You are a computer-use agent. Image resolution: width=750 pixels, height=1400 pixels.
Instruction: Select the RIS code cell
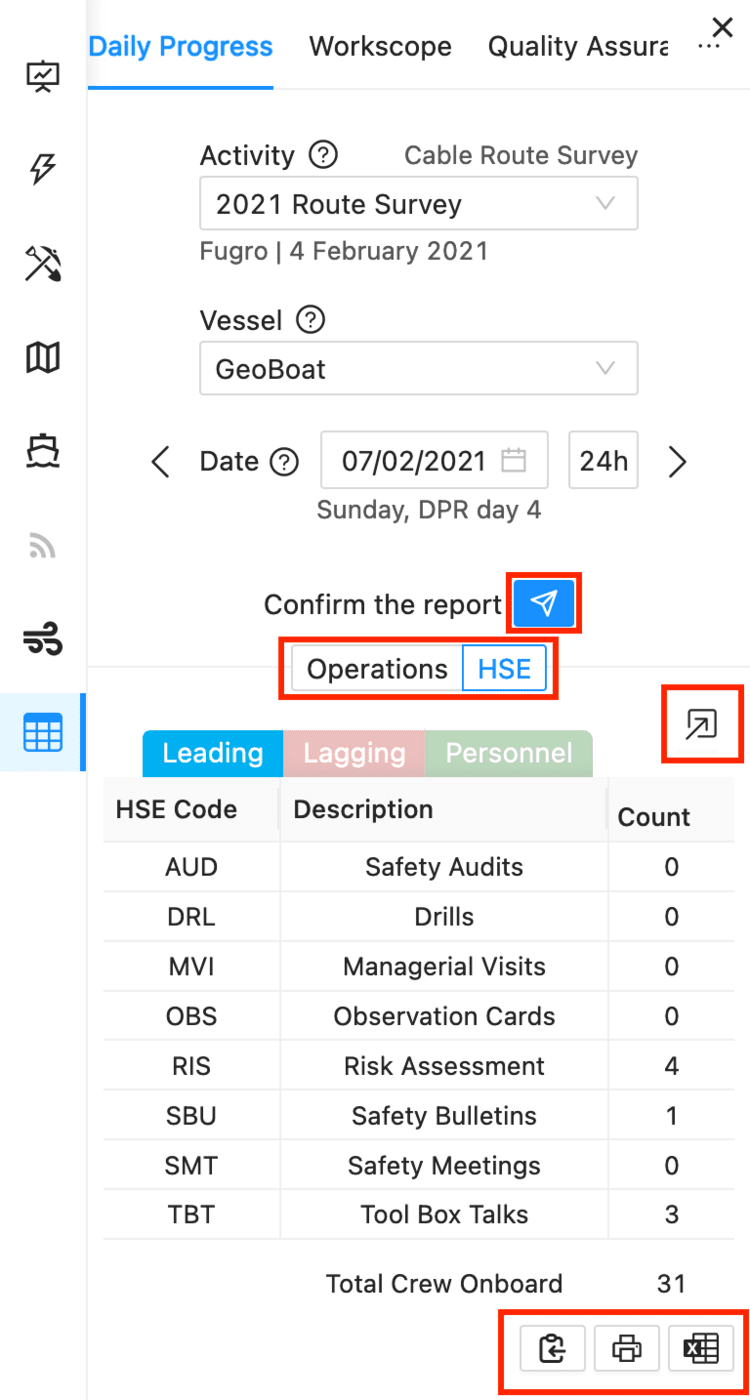click(192, 1066)
